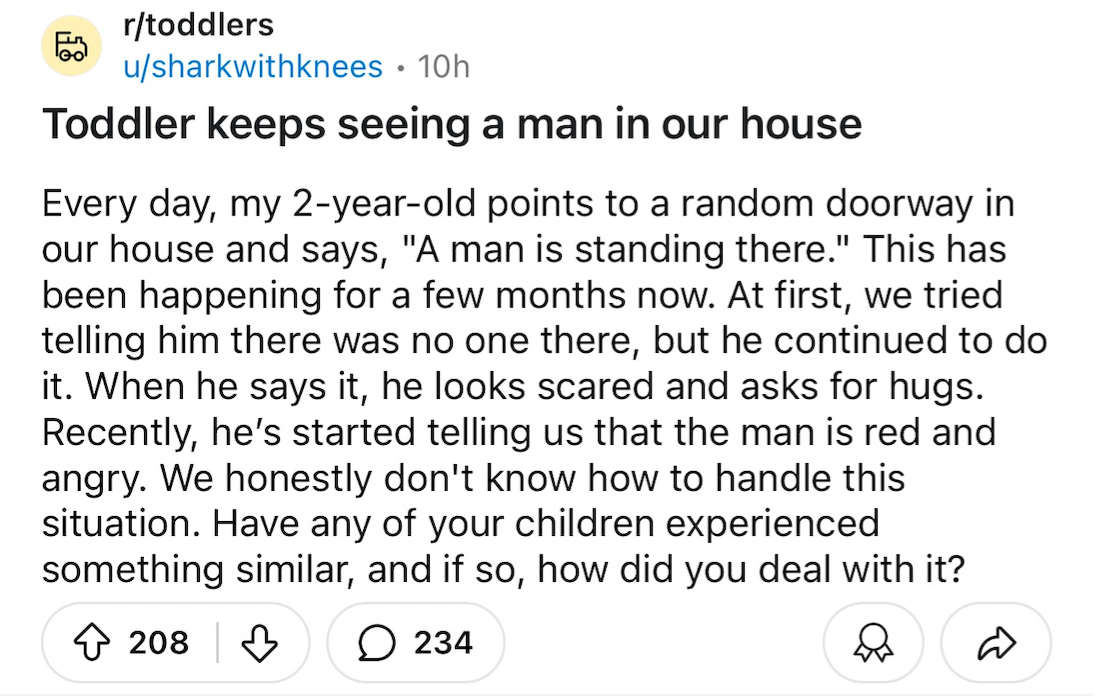Open the 234 comments count
Screen dimensions: 1098x696
click(443, 643)
